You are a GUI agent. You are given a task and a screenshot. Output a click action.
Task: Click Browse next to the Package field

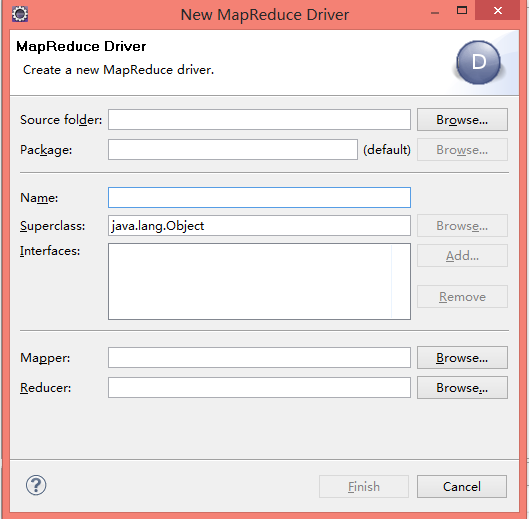click(x=462, y=149)
